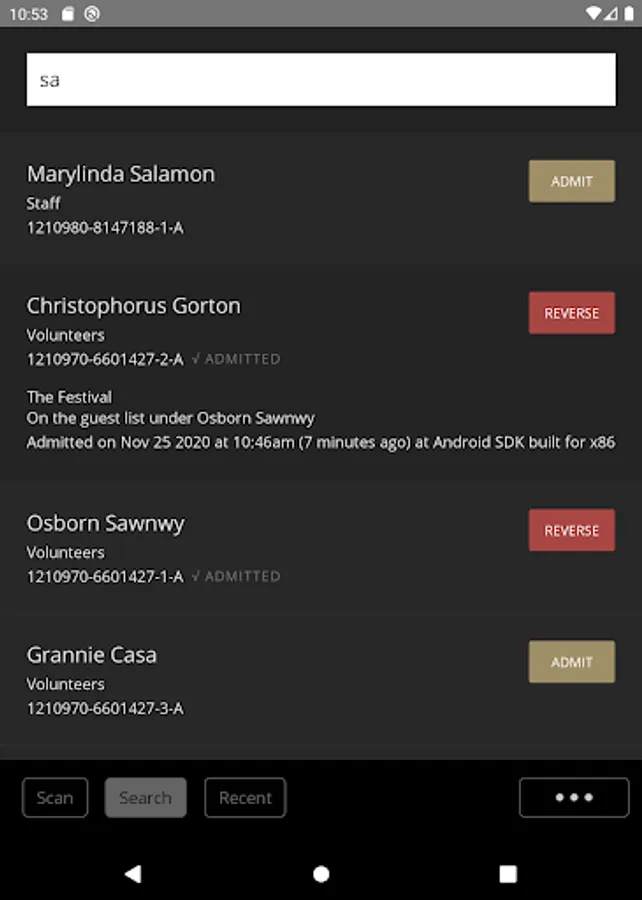Reverse admission for Christophorus Gorton
The width and height of the screenshot is (642, 900).
pos(571,313)
